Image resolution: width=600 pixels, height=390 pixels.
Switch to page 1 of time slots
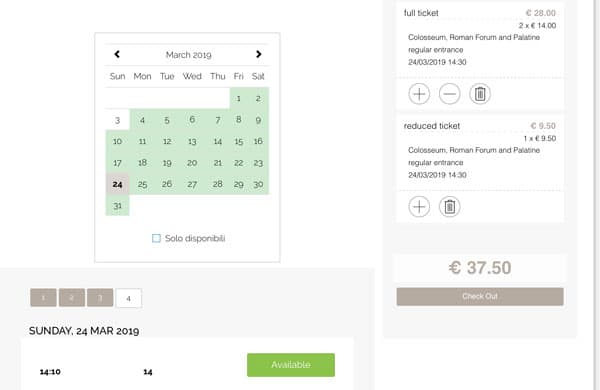point(43,298)
